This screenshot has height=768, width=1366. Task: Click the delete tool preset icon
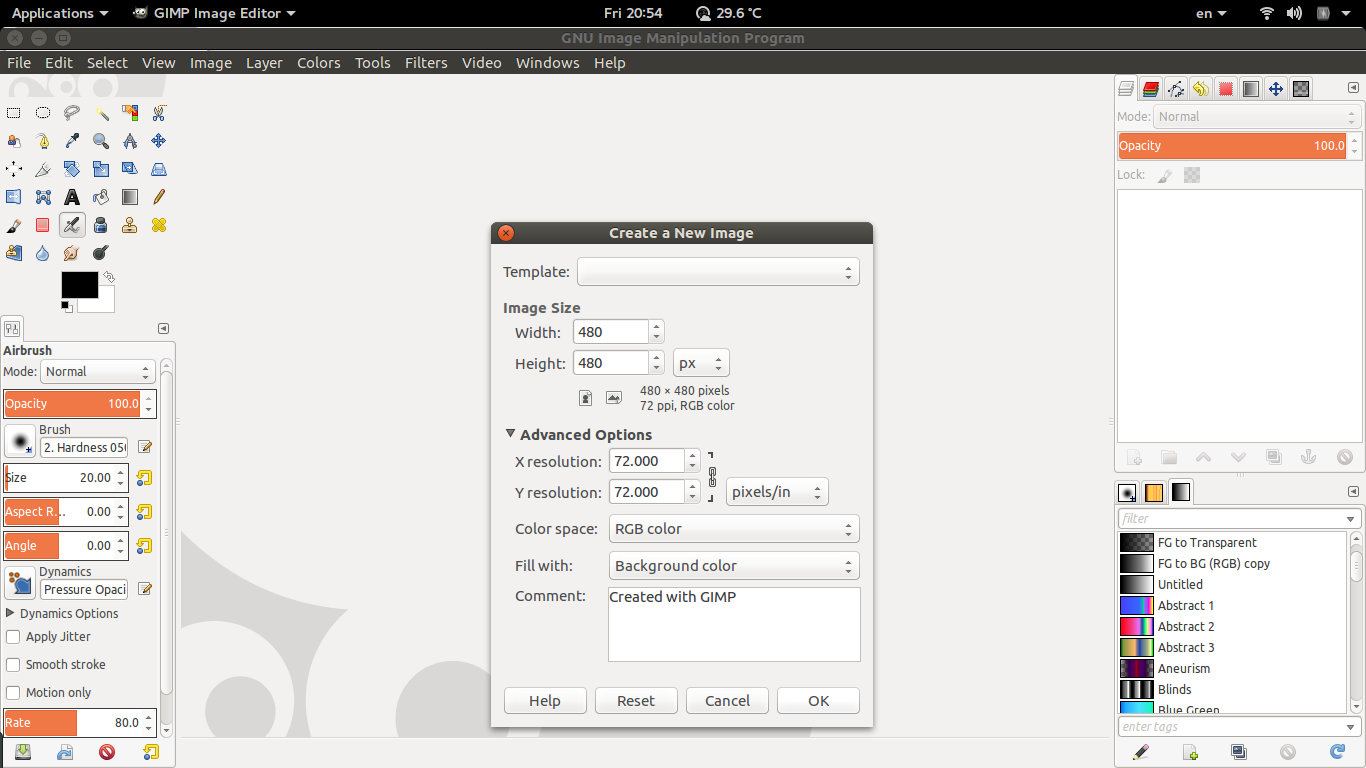[x=107, y=752]
